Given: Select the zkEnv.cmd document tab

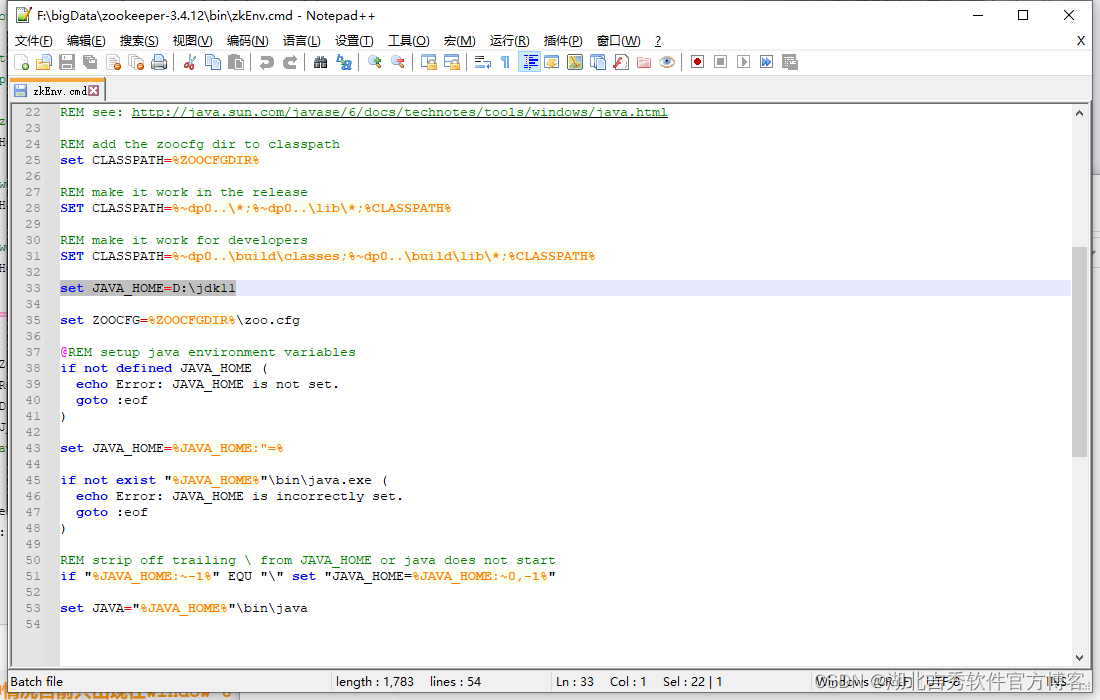Looking at the screenshot, I should click(x=56, y=90).
